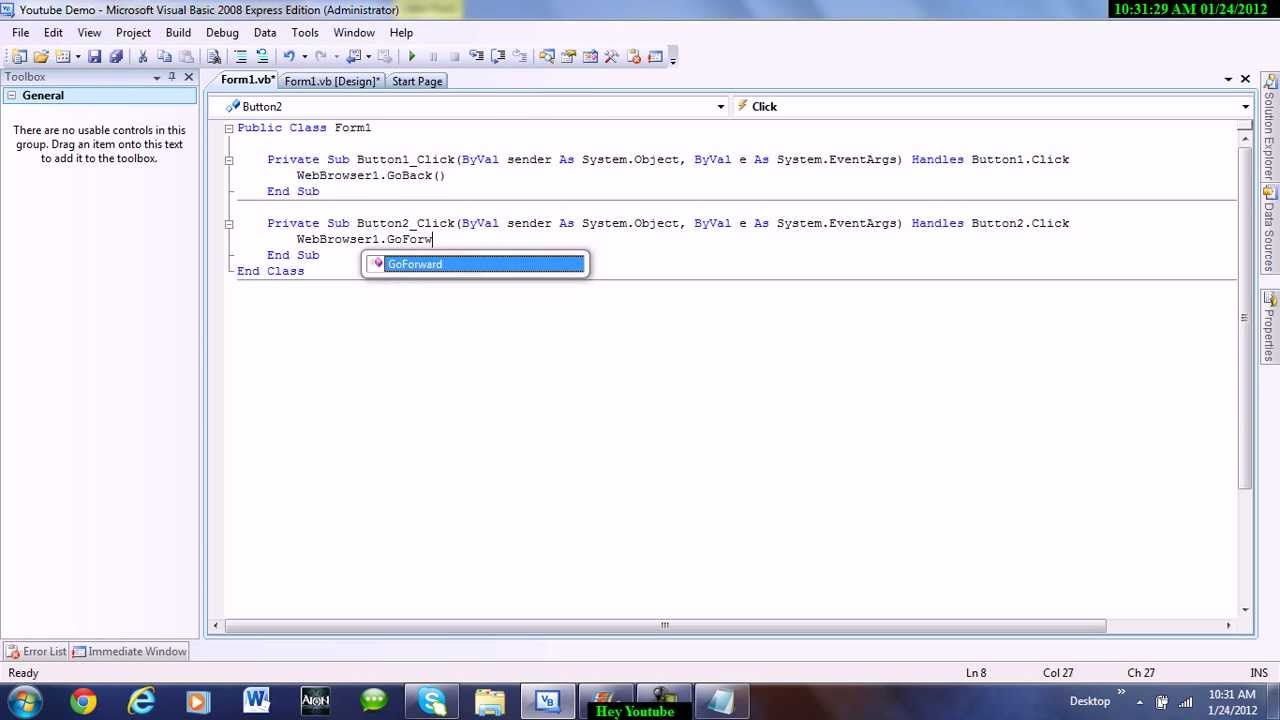
Task: Open the Properties side tab
Action: pyautogui.click(x=1269, y=326)
